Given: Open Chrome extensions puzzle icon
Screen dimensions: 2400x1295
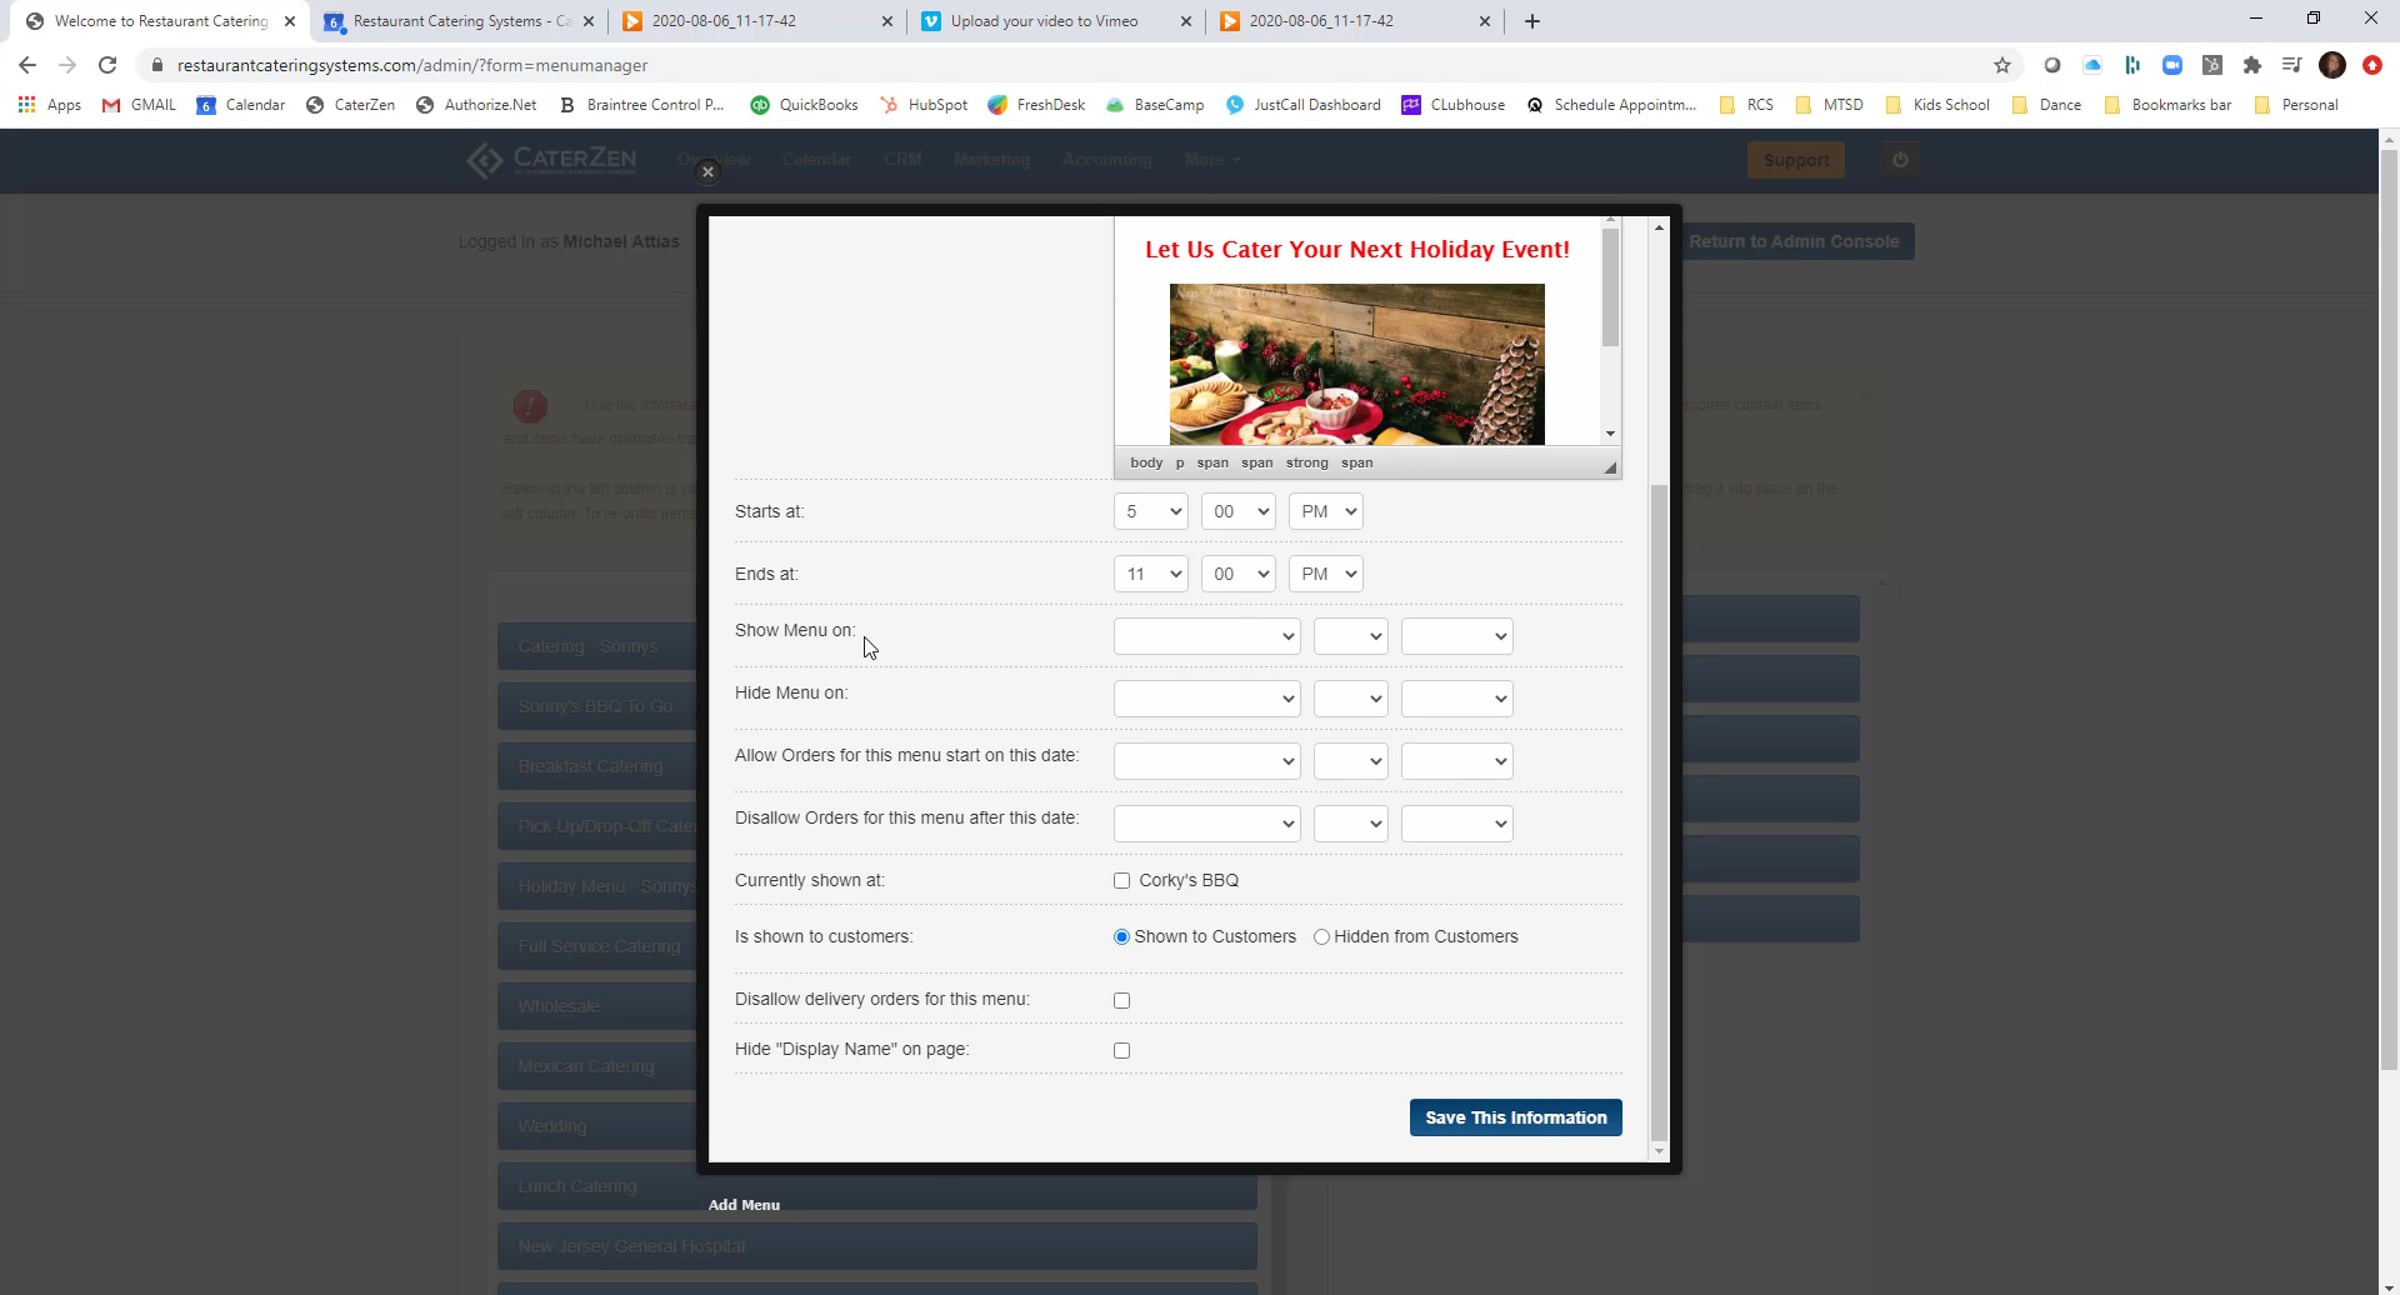Looking at the screenshot, I should (x=2252, y=65).
